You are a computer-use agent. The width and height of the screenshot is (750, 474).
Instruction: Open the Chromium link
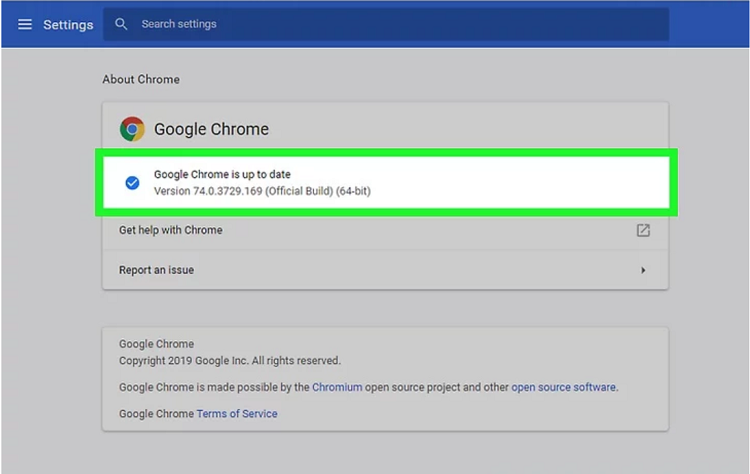tap(337, 387)
